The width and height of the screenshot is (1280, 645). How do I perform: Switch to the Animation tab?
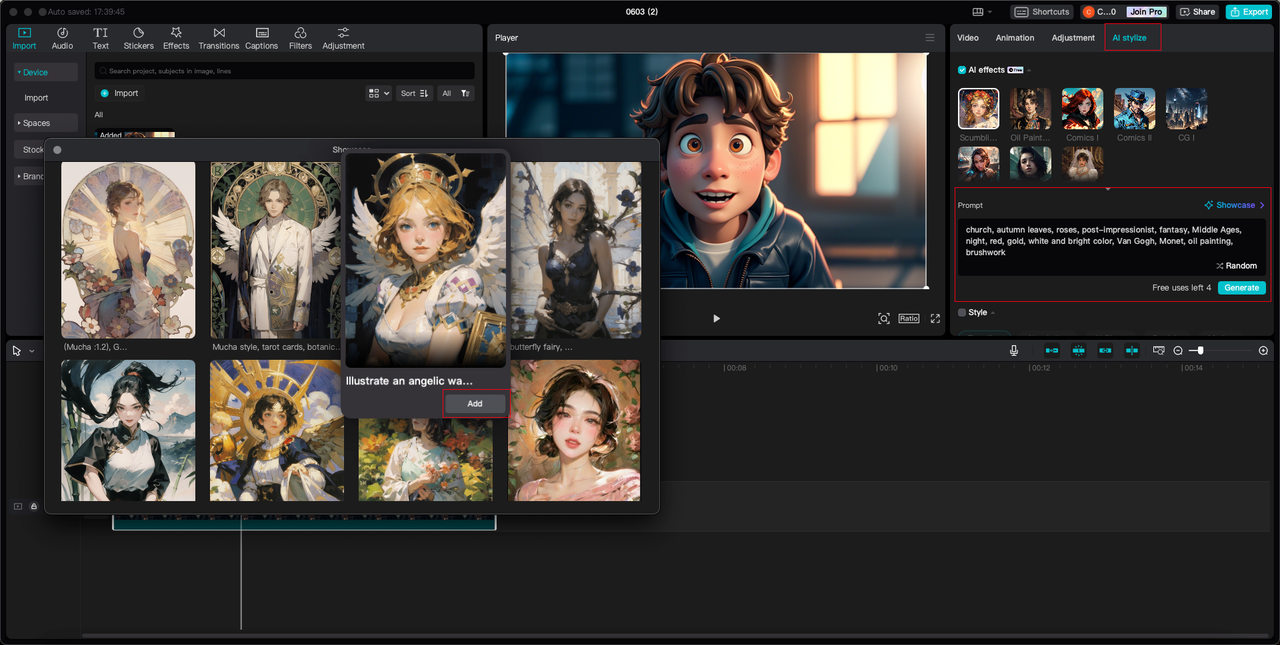(1014, 38)
